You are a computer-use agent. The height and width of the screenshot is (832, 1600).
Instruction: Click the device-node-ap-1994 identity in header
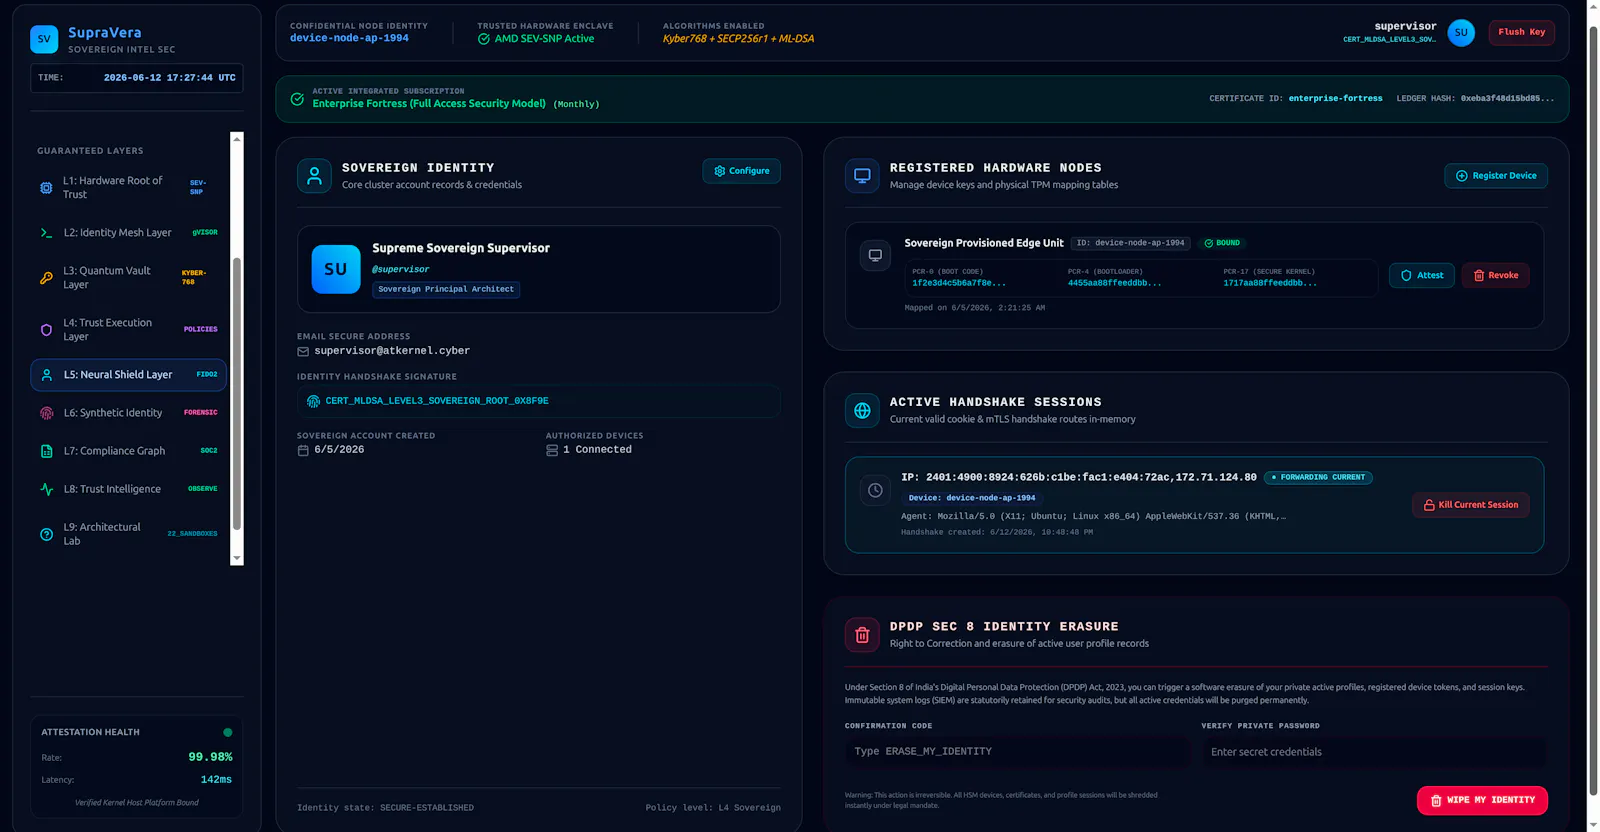click(x=349, y=38)
